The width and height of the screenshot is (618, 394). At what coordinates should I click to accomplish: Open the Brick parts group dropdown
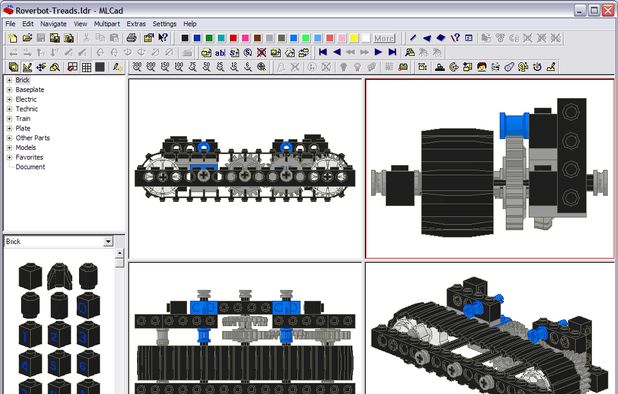[x=108, y=242]
